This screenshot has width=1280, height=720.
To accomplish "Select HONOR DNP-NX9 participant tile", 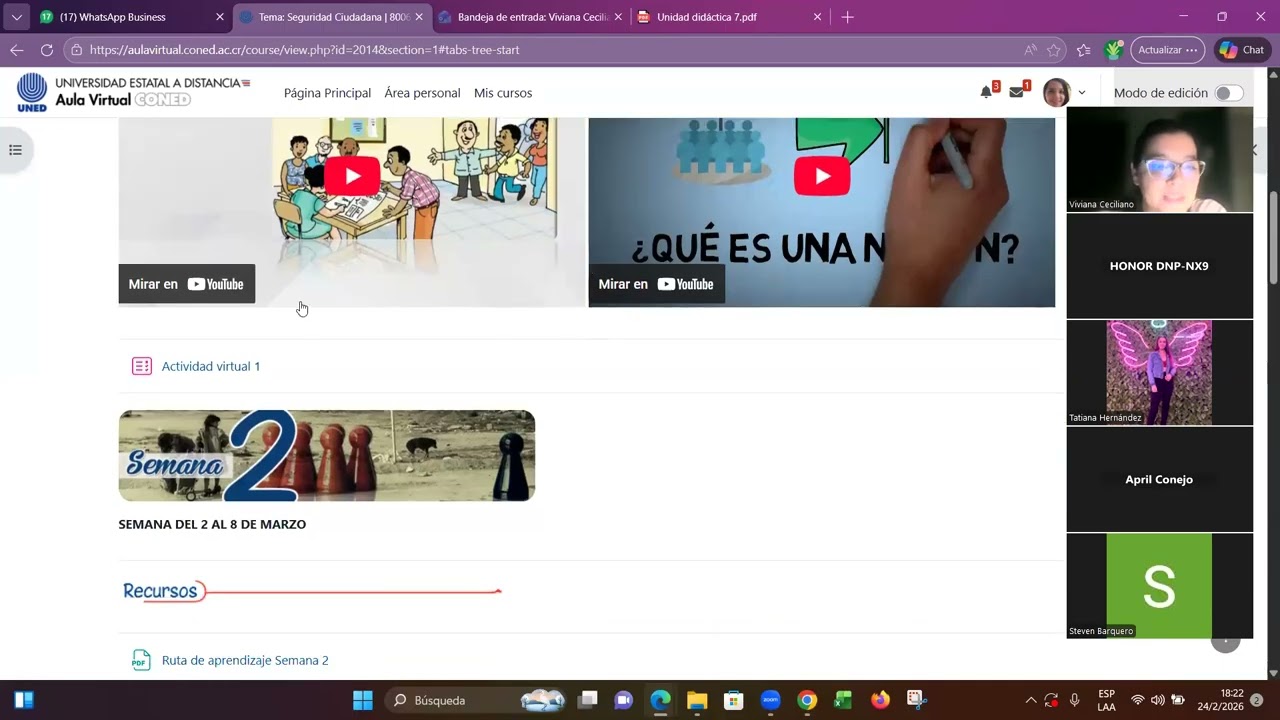I will tap(1160, 266).
